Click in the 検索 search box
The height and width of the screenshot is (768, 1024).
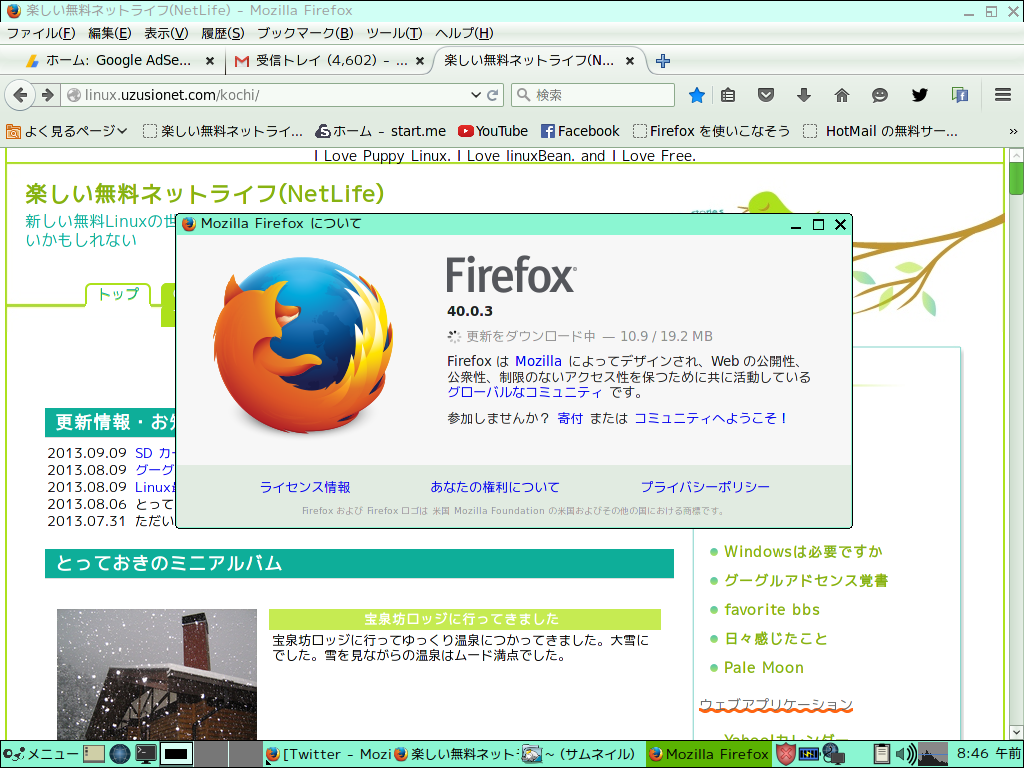[593, 95]
